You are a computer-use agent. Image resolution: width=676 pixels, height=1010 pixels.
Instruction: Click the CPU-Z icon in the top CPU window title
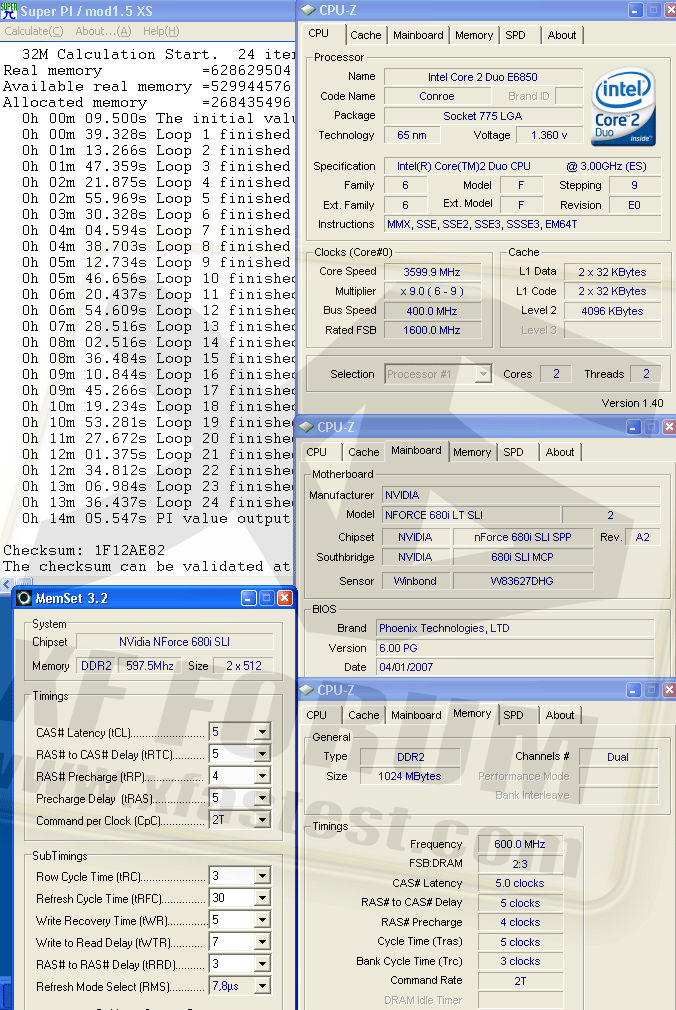308,10
